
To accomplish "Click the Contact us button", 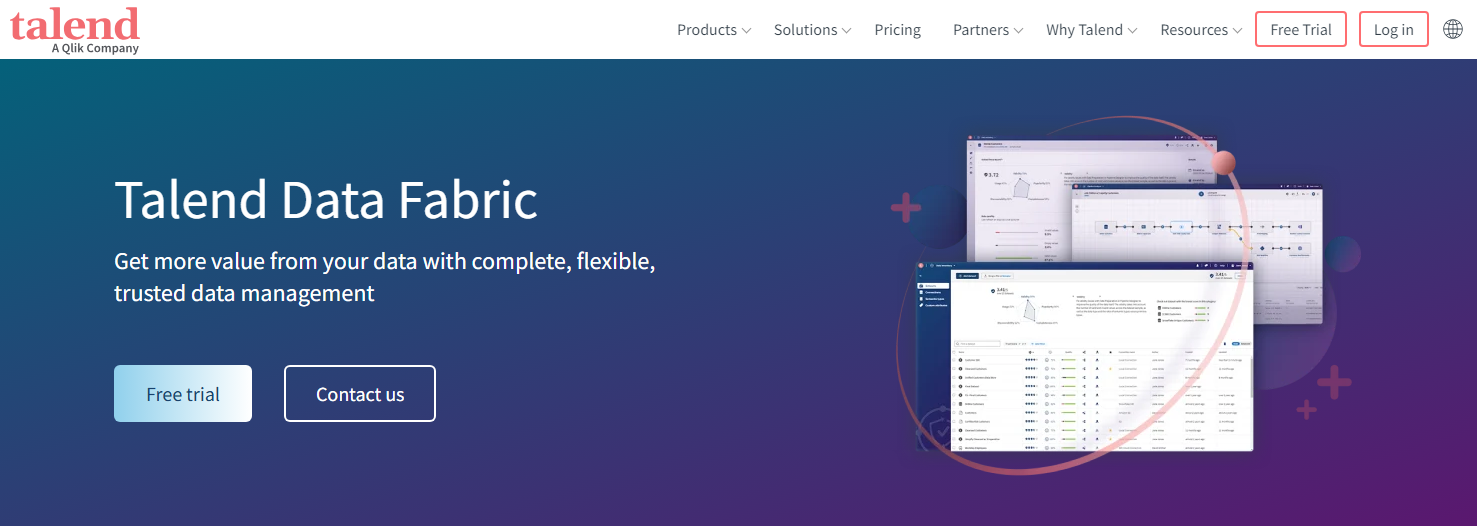I will (x=360, y=394).
